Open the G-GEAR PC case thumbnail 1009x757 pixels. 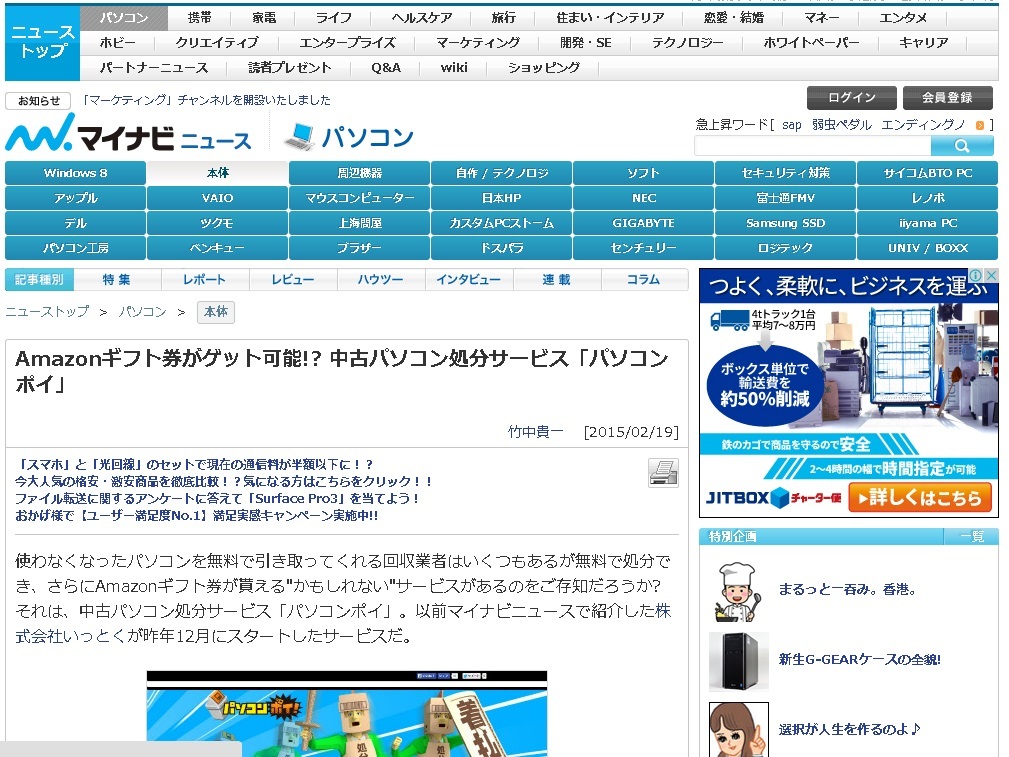point(738,660)
